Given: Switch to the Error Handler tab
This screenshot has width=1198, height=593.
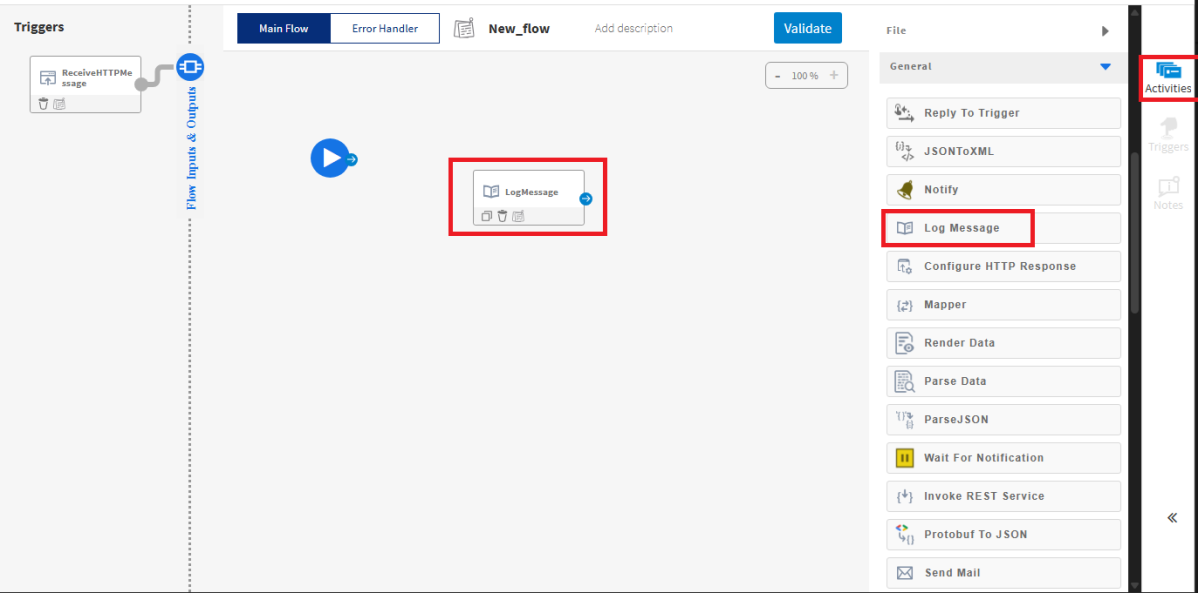Looking at the screenshot, I should point(385,28).
